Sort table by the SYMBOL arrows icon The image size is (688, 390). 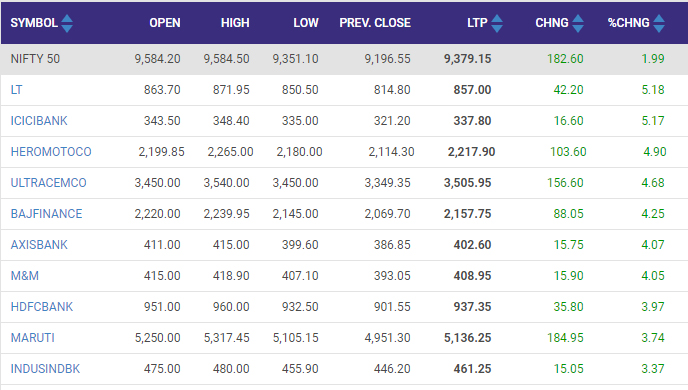coord(67,23)
